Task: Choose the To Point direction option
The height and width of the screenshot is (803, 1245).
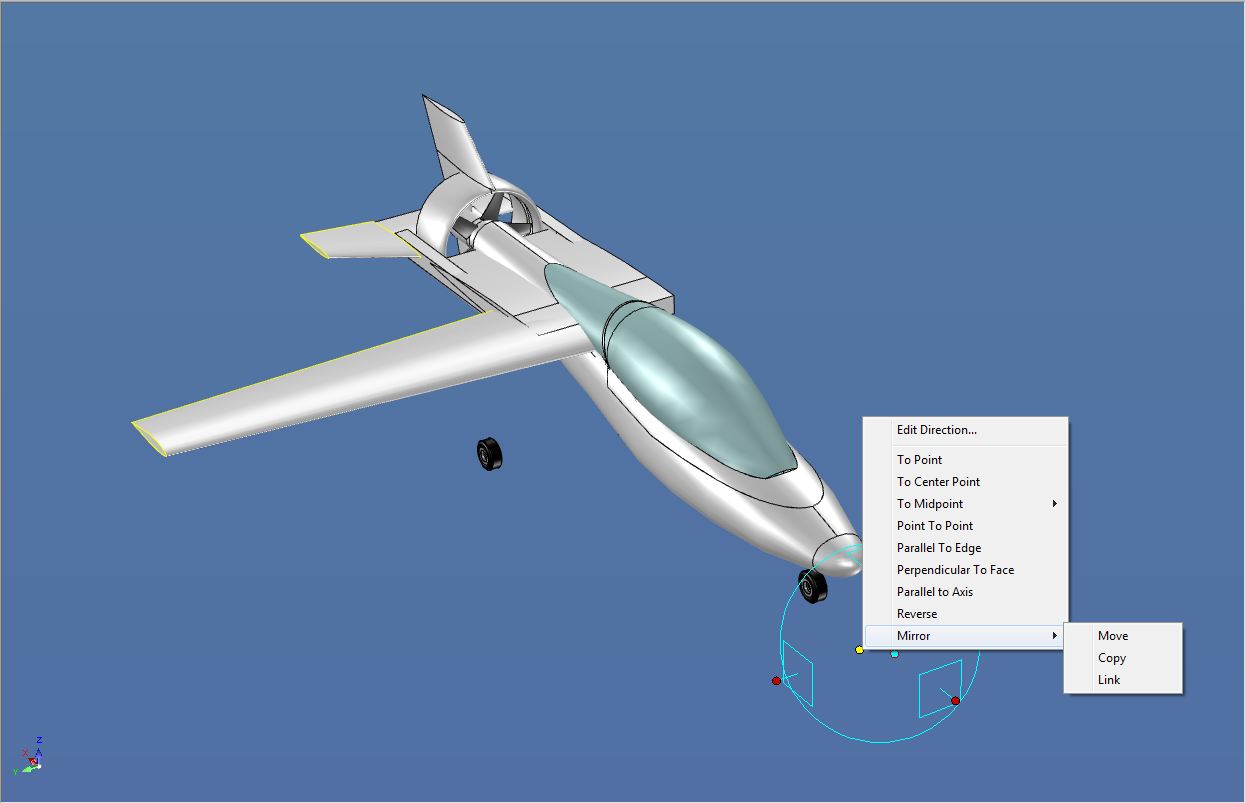Action: point(919,459)
